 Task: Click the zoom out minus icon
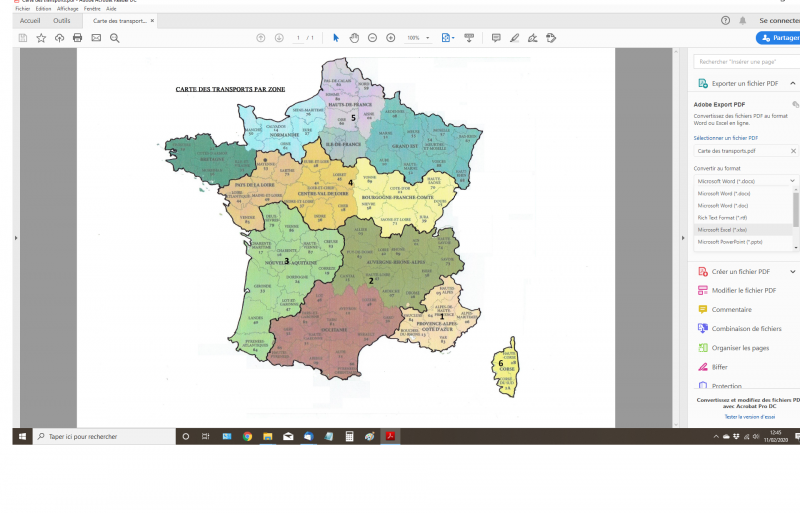[x=372, y=38]
